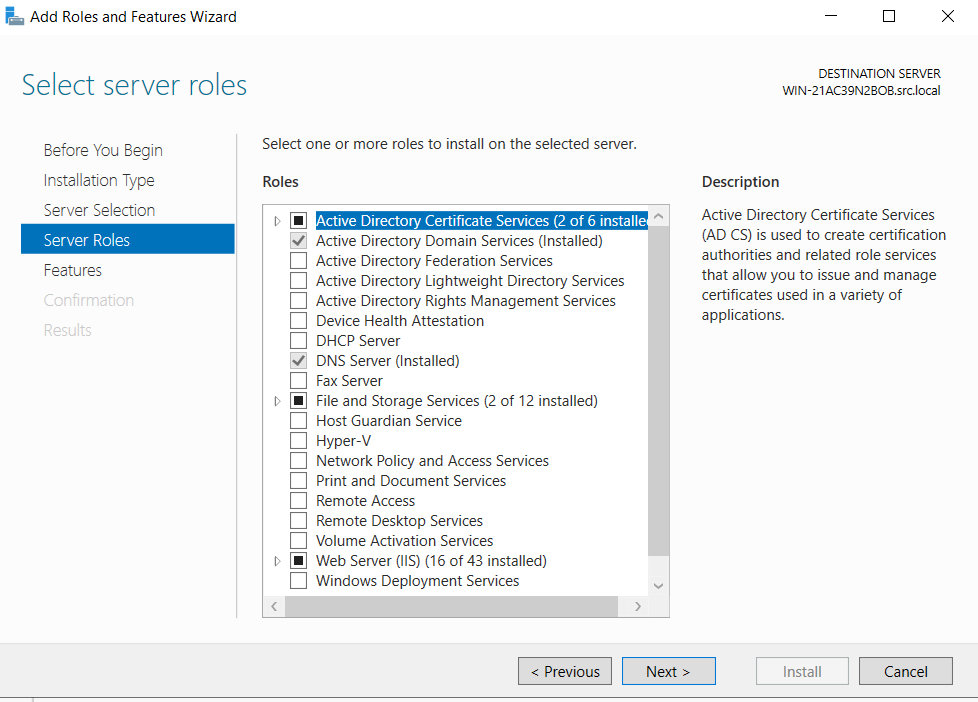Check the Fax Server role
Screen dimensions: 978x702
[x=299, y=381]
